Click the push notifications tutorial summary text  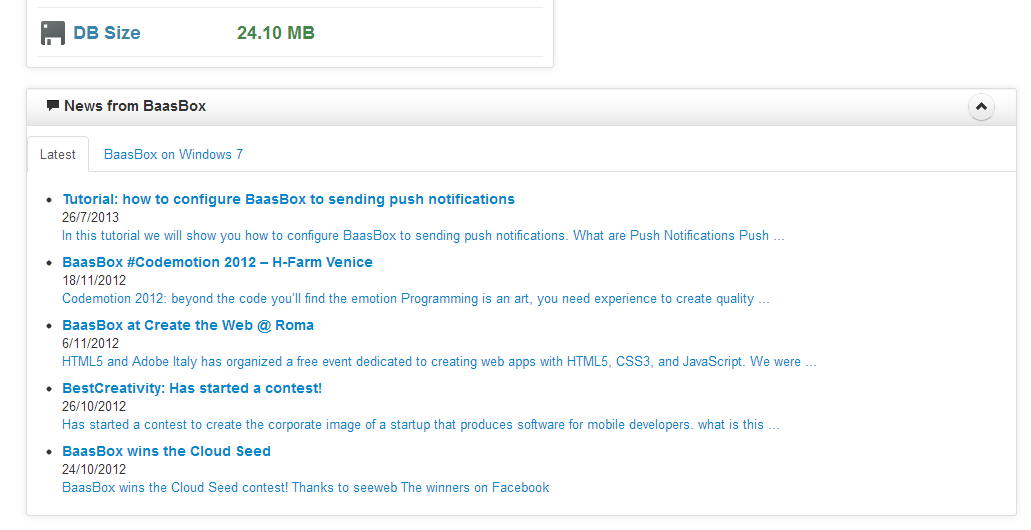423,235
